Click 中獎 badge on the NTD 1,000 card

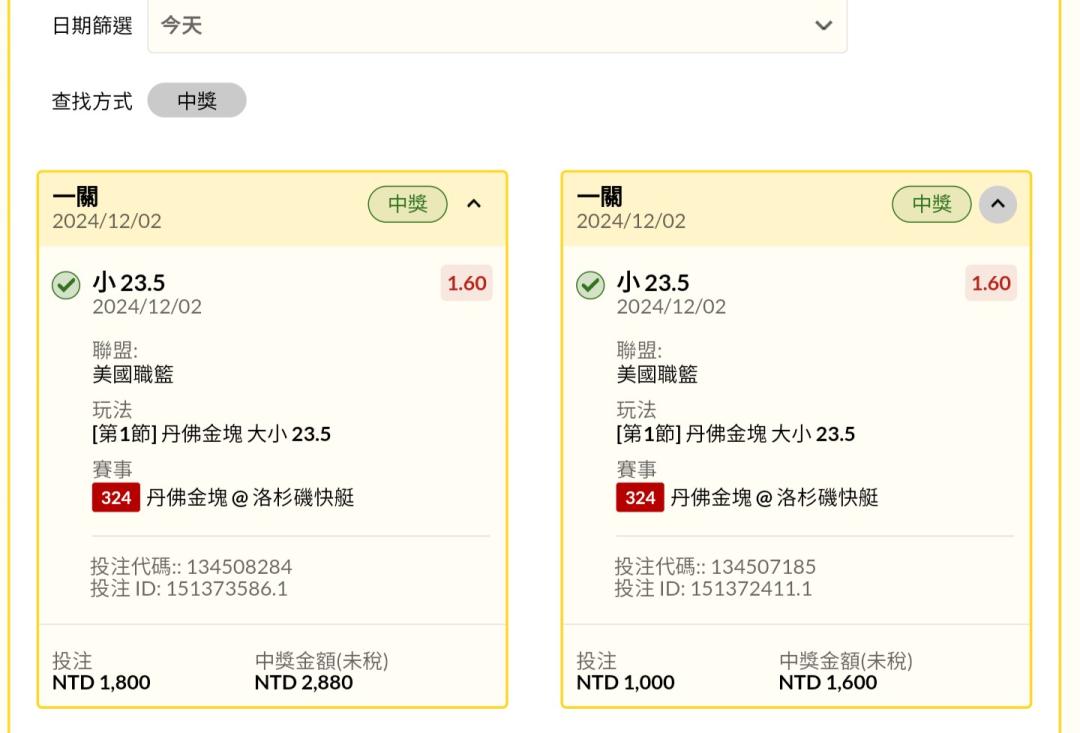[x=931, y=204]
